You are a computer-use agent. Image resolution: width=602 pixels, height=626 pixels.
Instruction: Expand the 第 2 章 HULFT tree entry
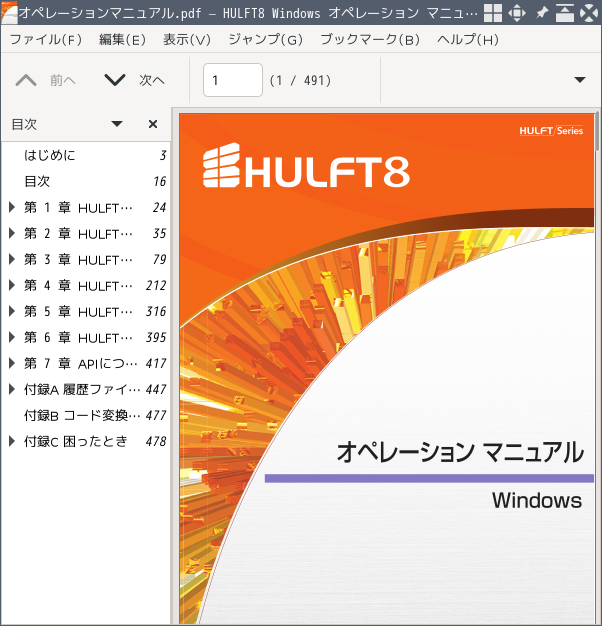tap(12, 233)
